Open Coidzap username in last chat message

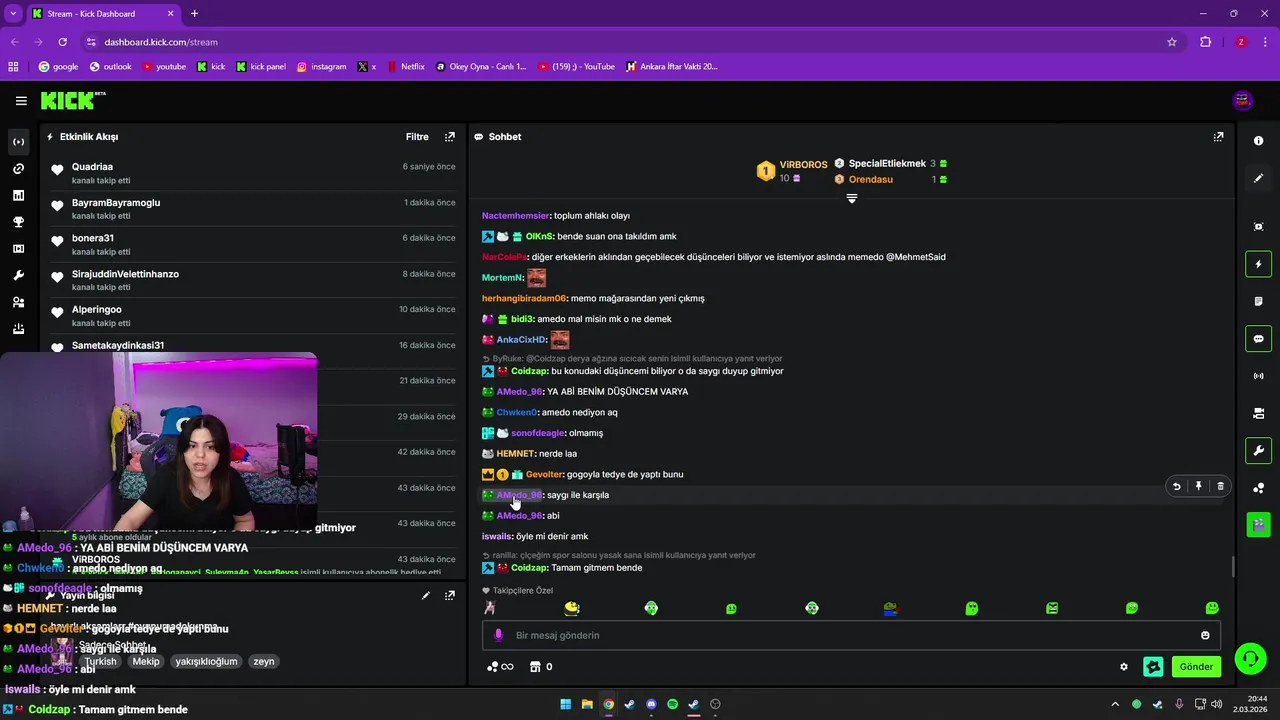click(528, 568)
